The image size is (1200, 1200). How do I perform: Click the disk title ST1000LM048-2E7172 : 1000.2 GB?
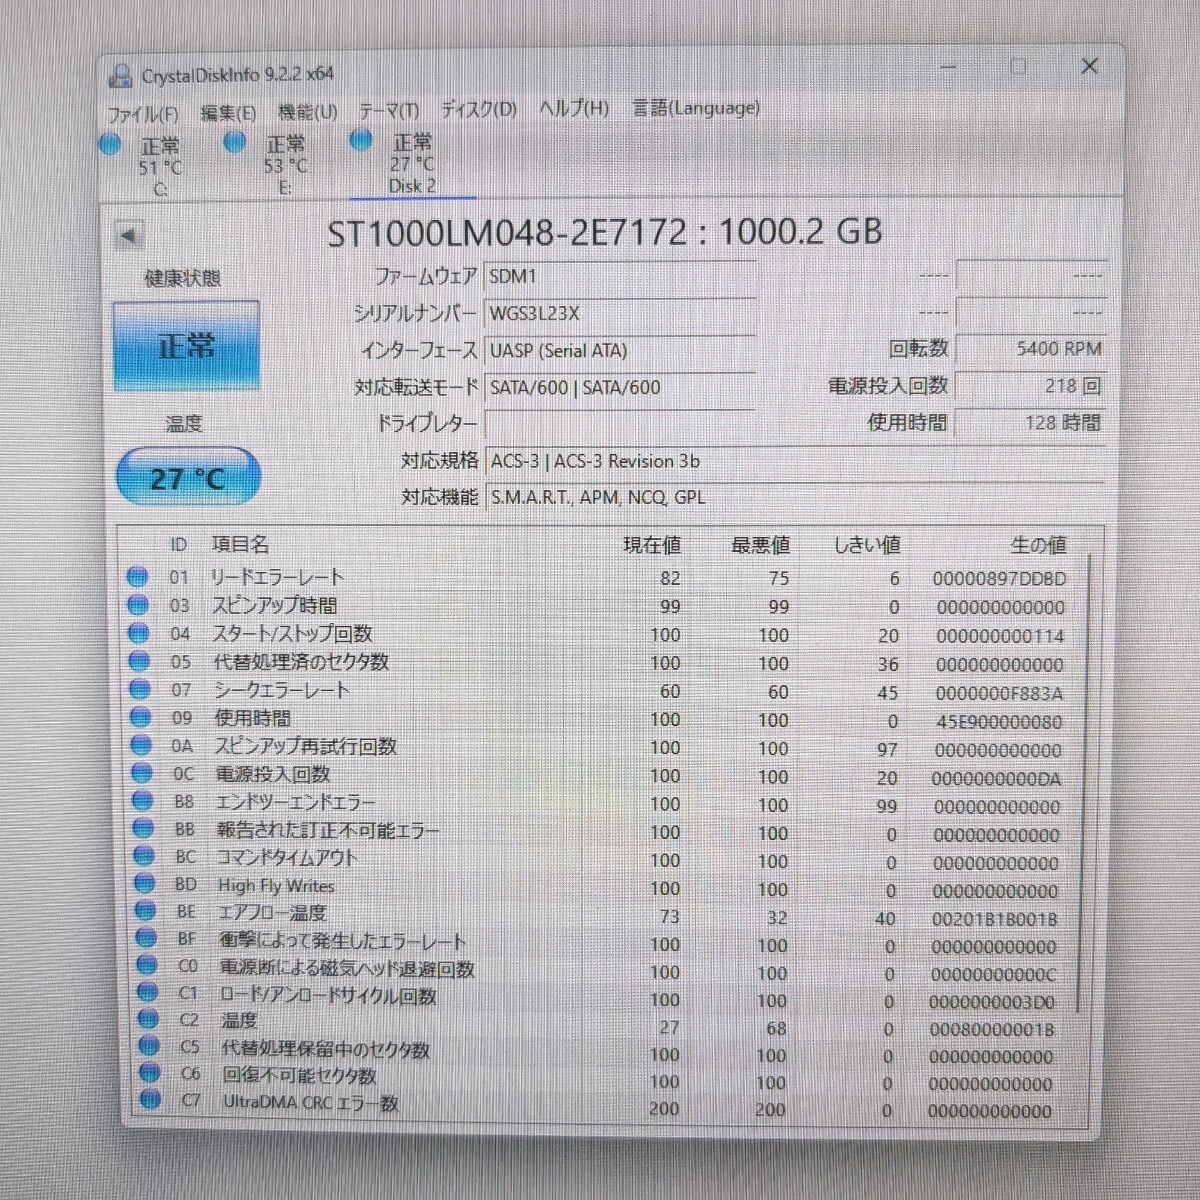605,232
